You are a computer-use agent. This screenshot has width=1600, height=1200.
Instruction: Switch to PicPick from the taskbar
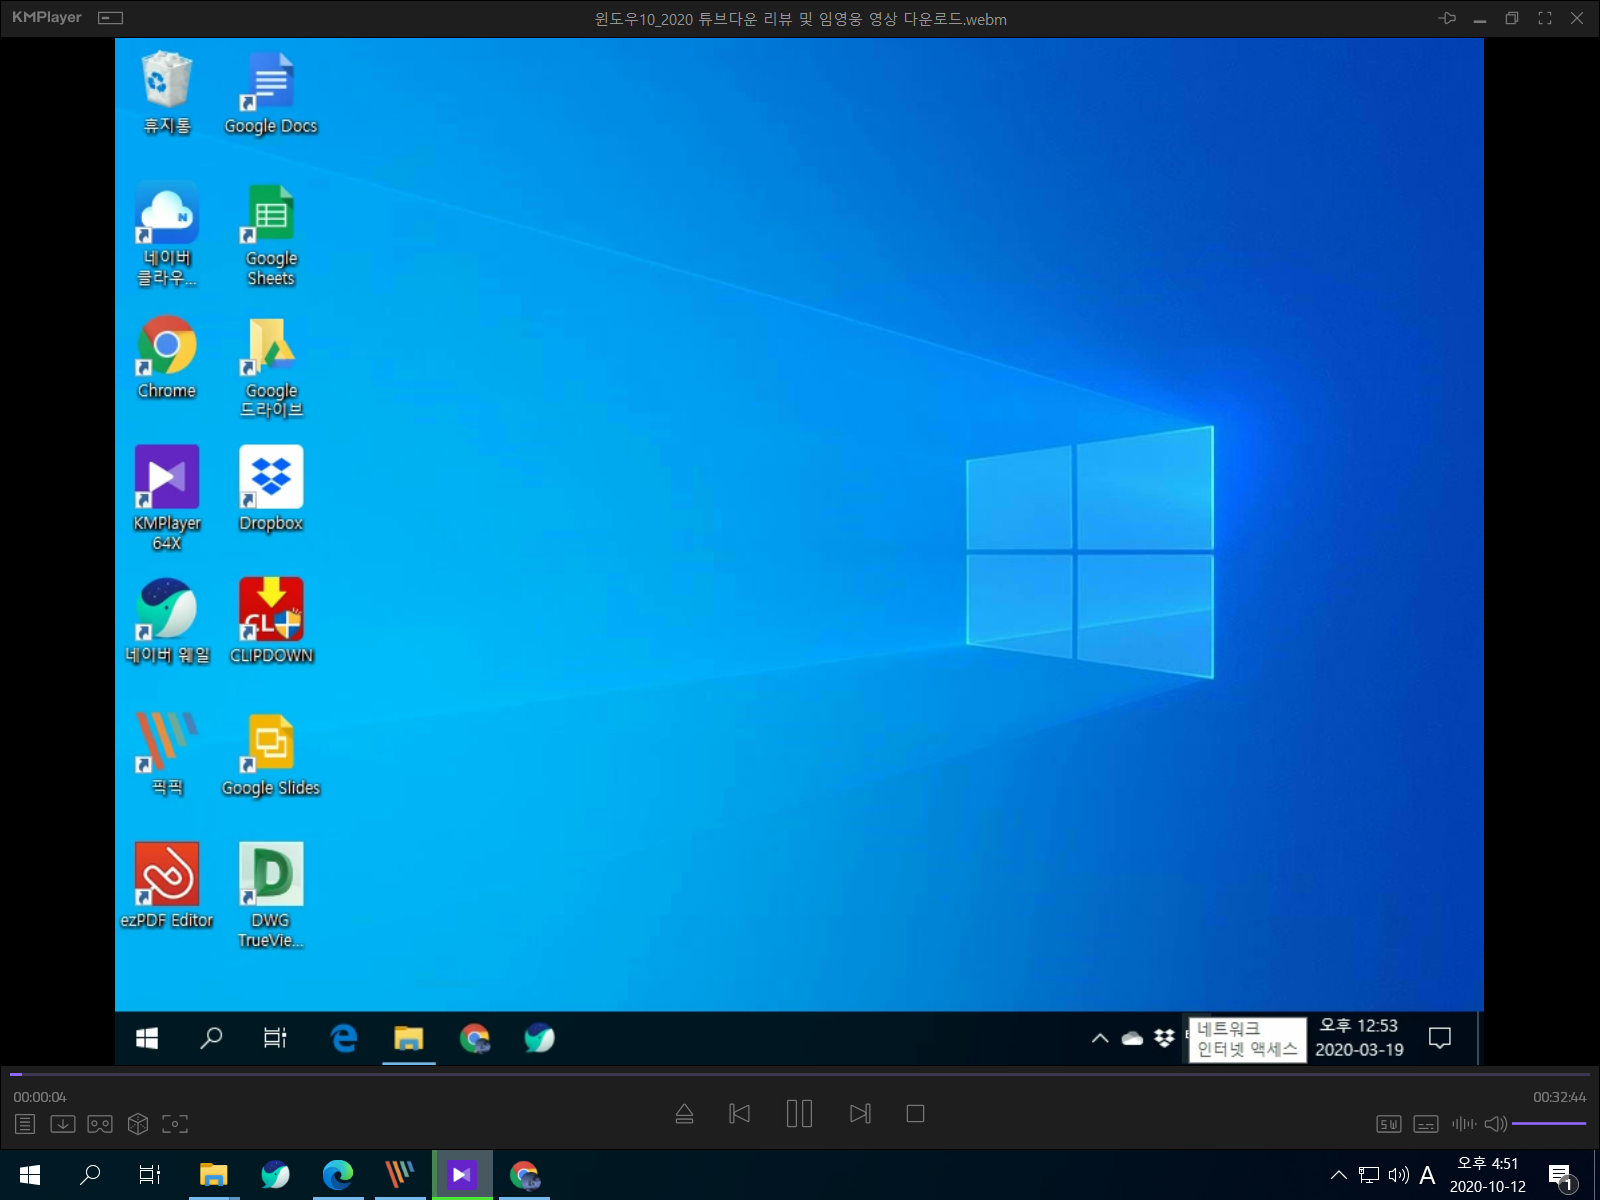coord(399,1175)
